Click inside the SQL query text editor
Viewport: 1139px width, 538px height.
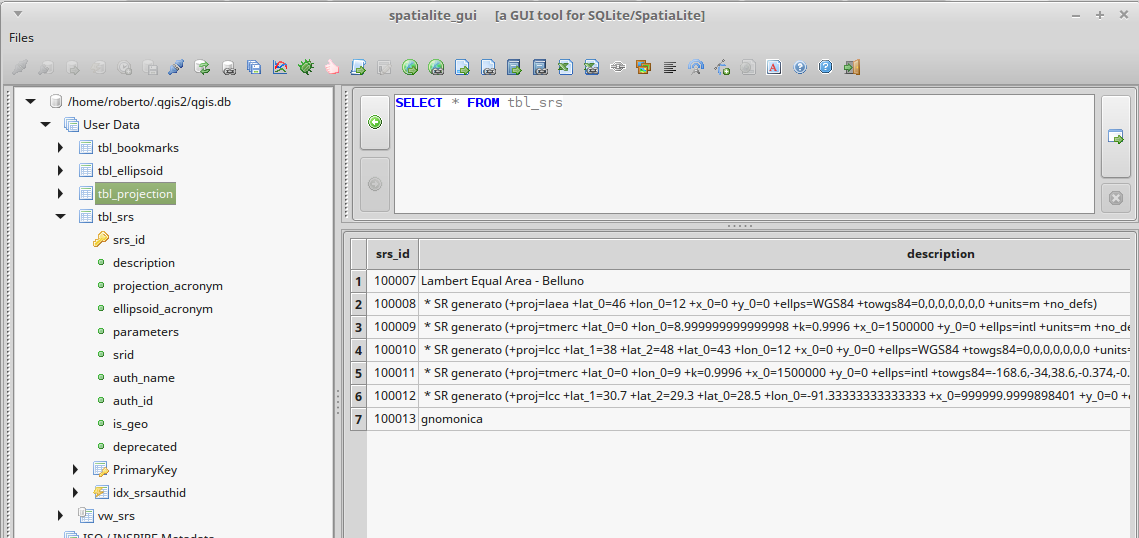coord(744,154)
